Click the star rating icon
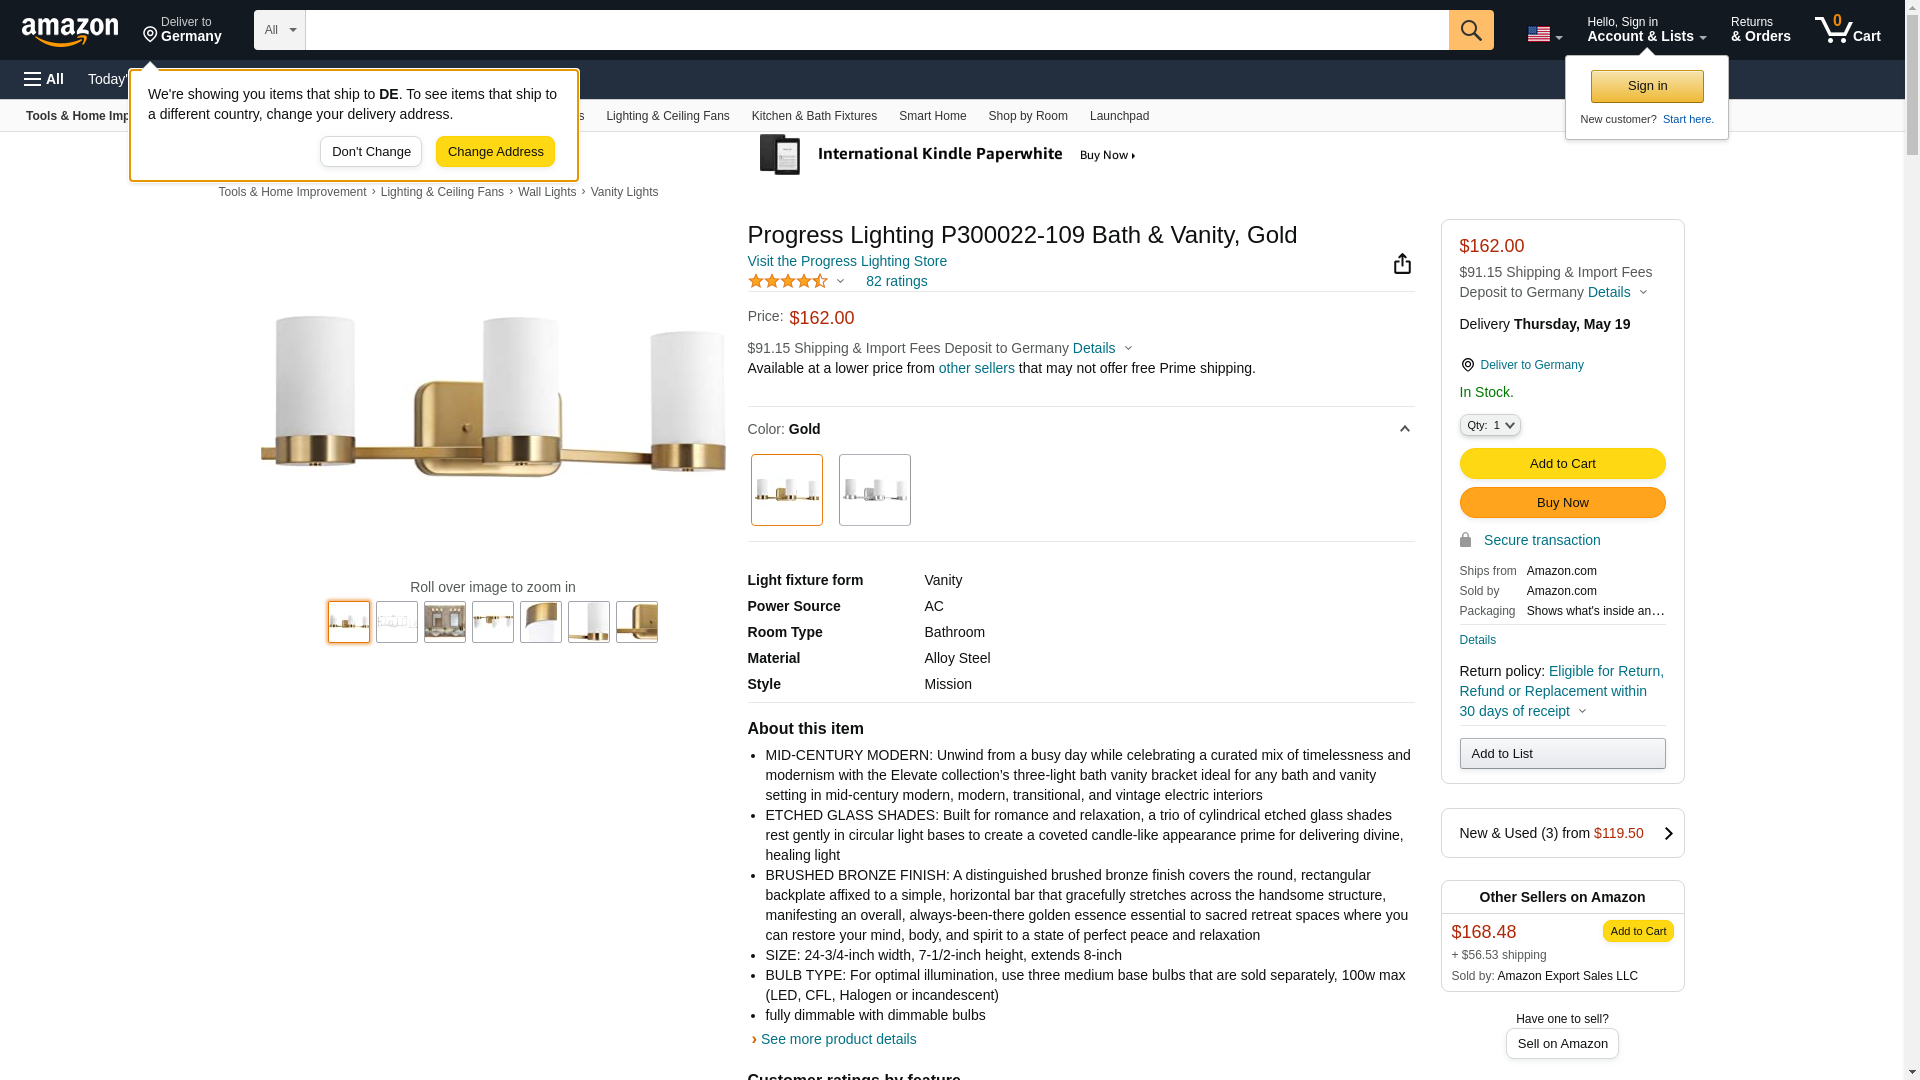 coord(788,282)
